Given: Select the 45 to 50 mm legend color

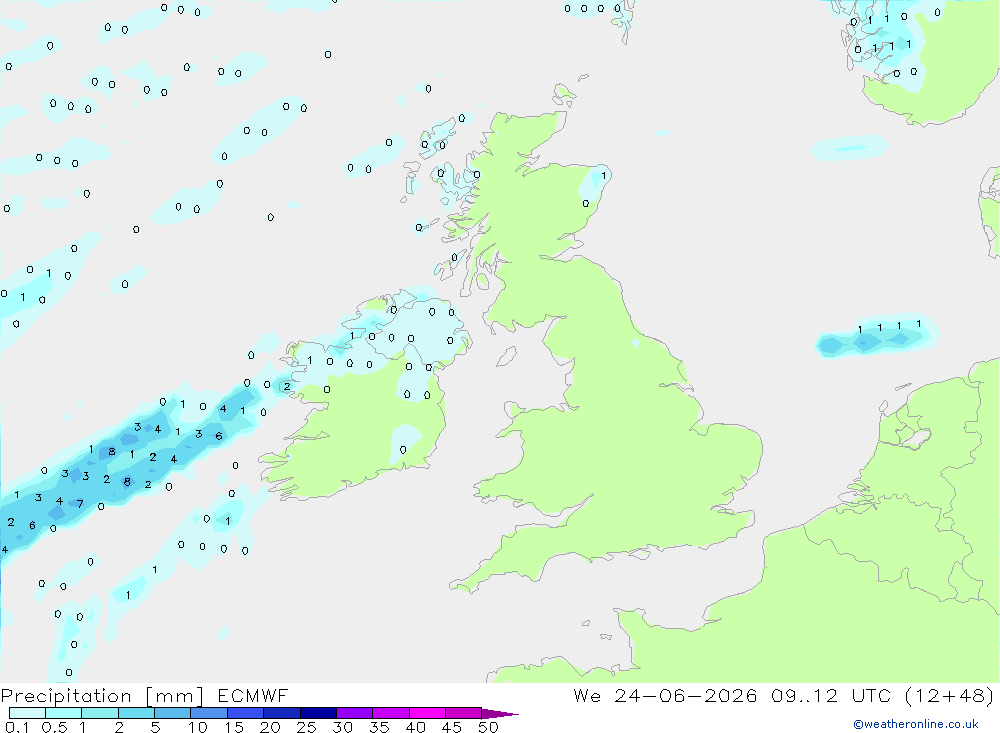Looking at the screenshot, I should click(464, 713).
